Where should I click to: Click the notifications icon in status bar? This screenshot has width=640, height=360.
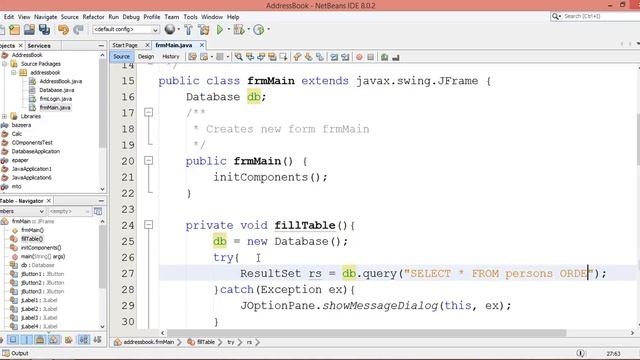(580, 353)
